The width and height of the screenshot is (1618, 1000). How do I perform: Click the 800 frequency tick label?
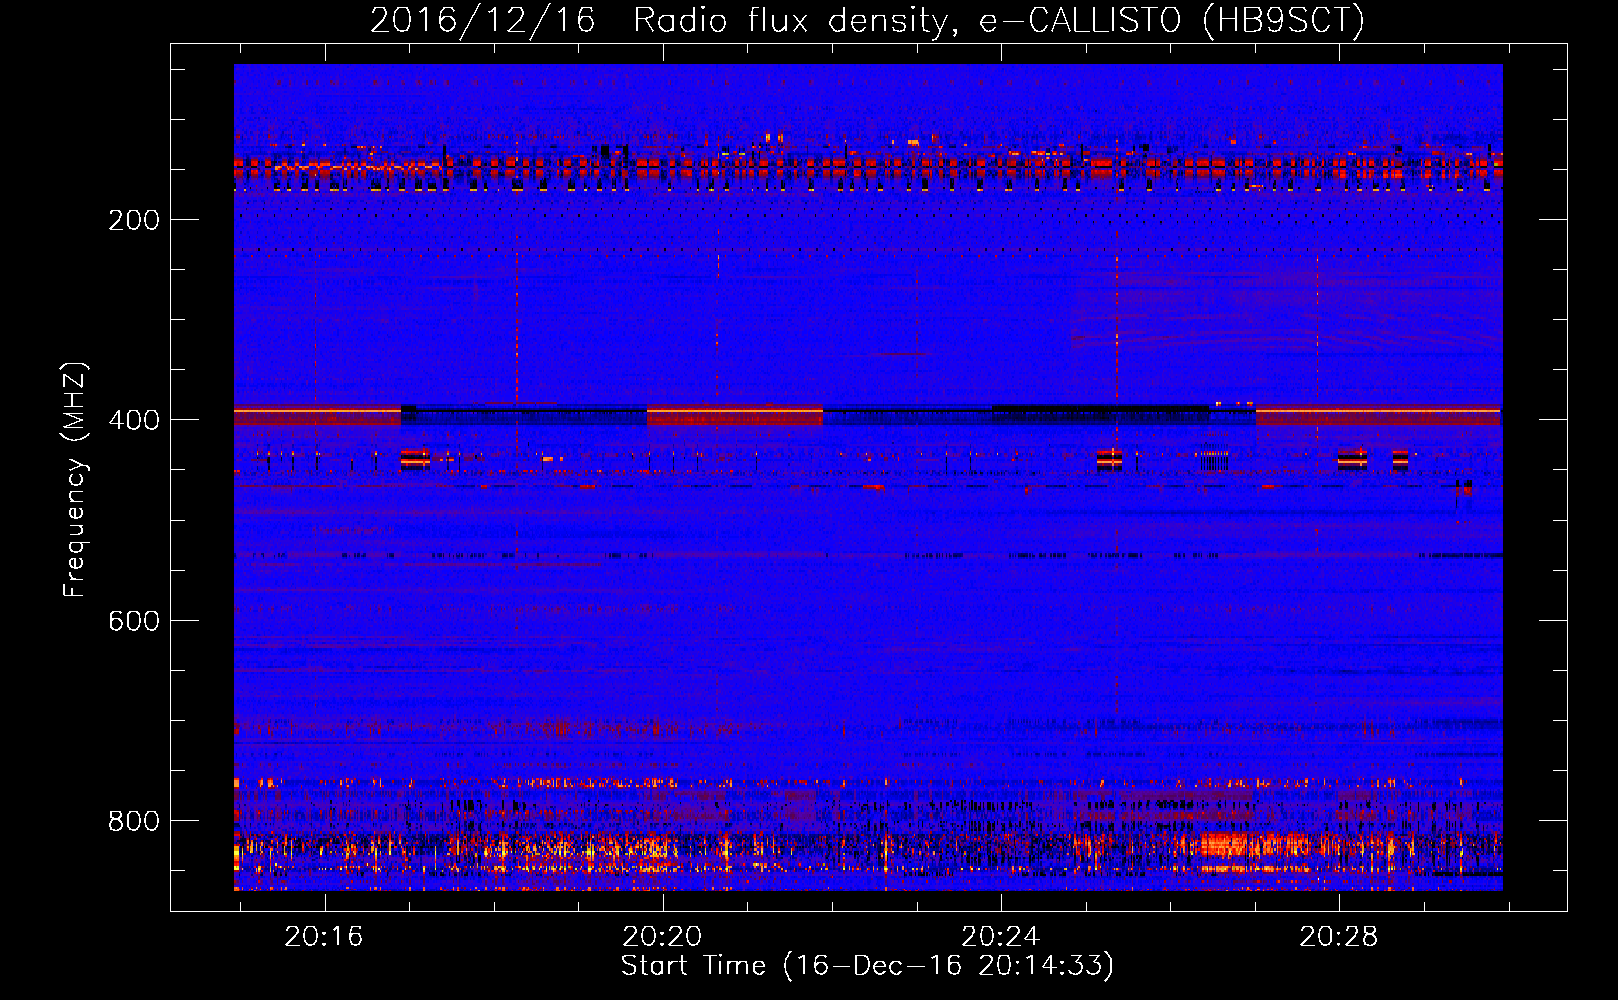[x=134, y=821]
